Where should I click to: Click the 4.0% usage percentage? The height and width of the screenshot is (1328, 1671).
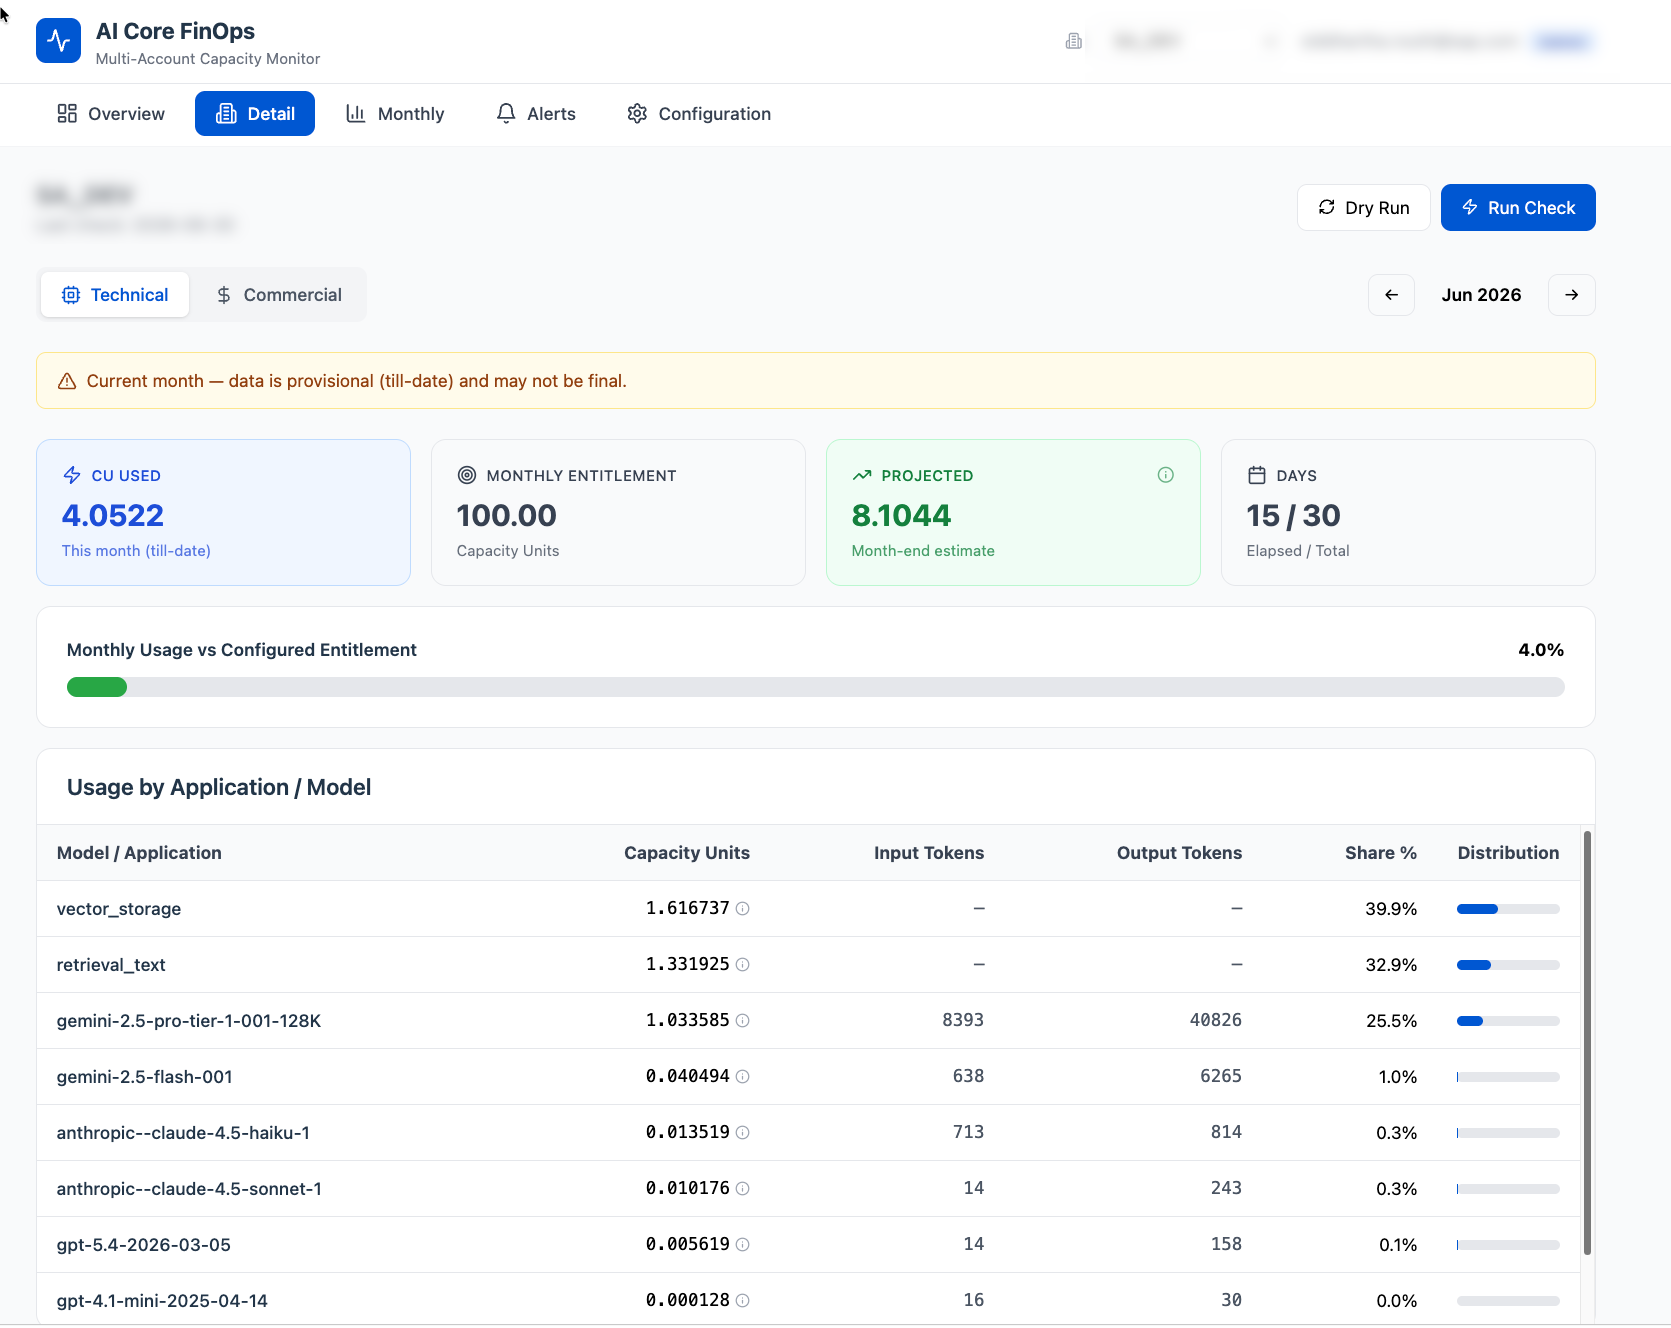point(1541,650)
